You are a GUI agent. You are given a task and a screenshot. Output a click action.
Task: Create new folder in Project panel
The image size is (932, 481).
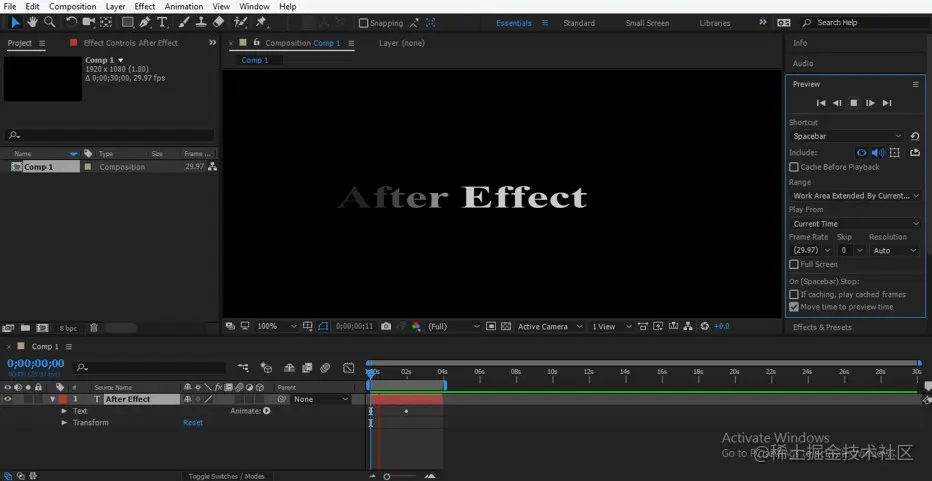click(x=26, y=328)
